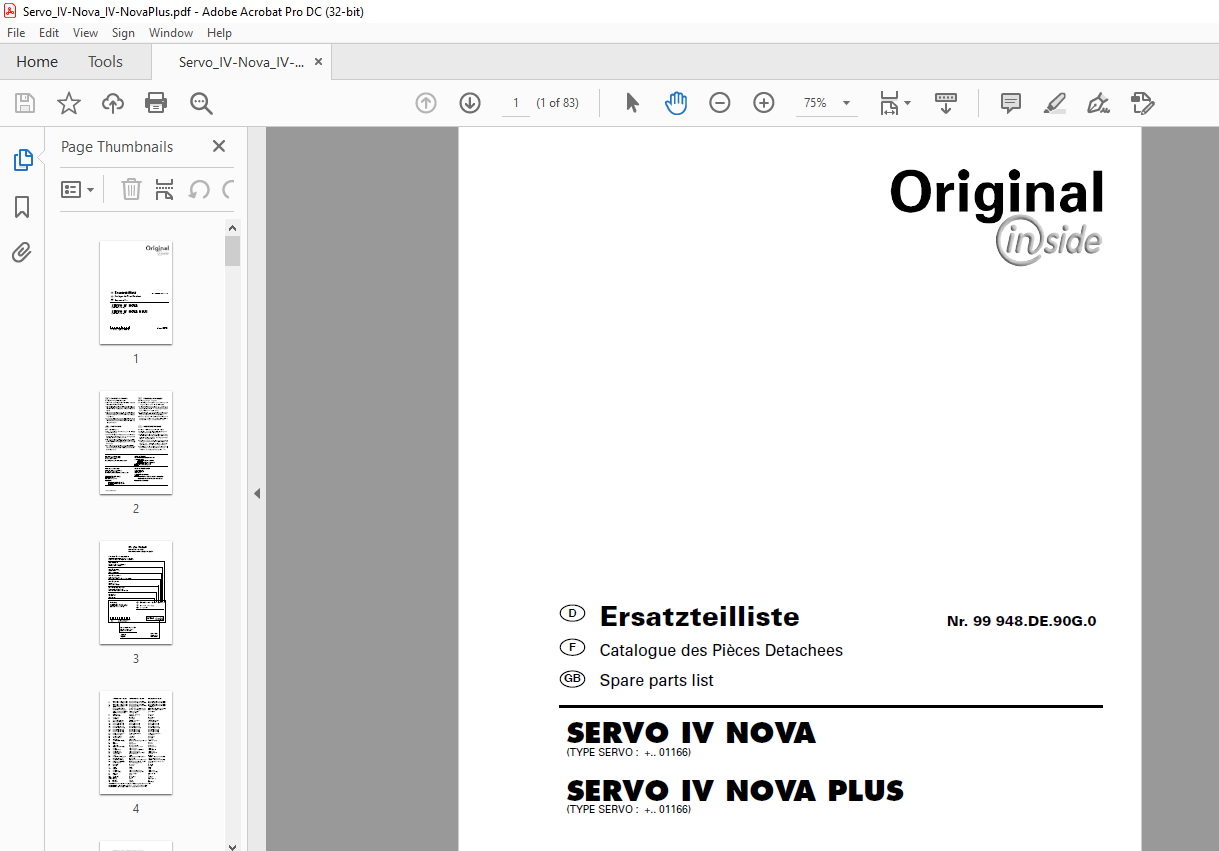Screen dimensions: 1219x851
Task: Click thumbnails scrollbar up arrow
Action: (233, 228)
